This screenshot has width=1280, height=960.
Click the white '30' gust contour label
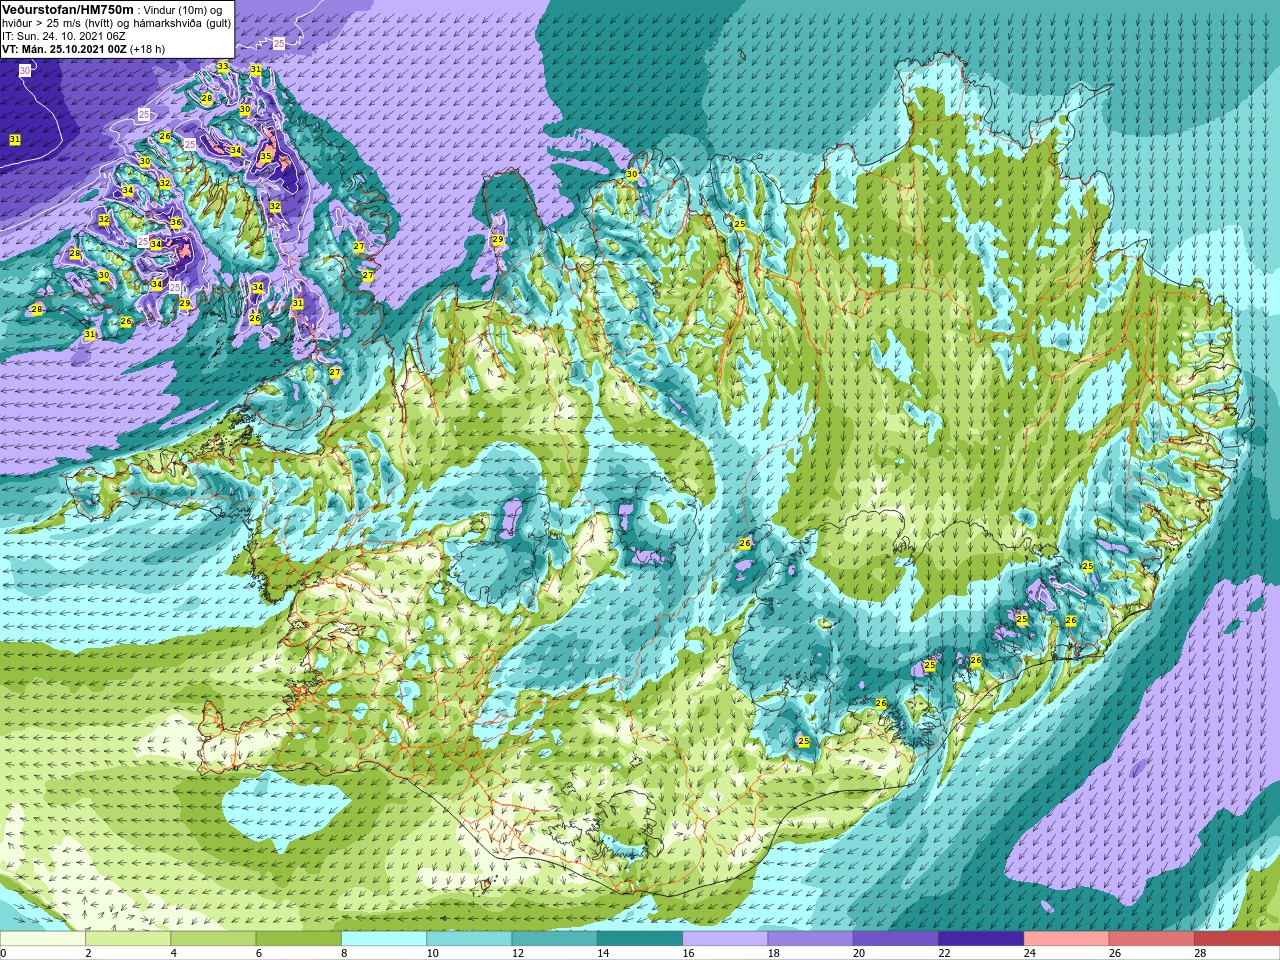(25, 71)
